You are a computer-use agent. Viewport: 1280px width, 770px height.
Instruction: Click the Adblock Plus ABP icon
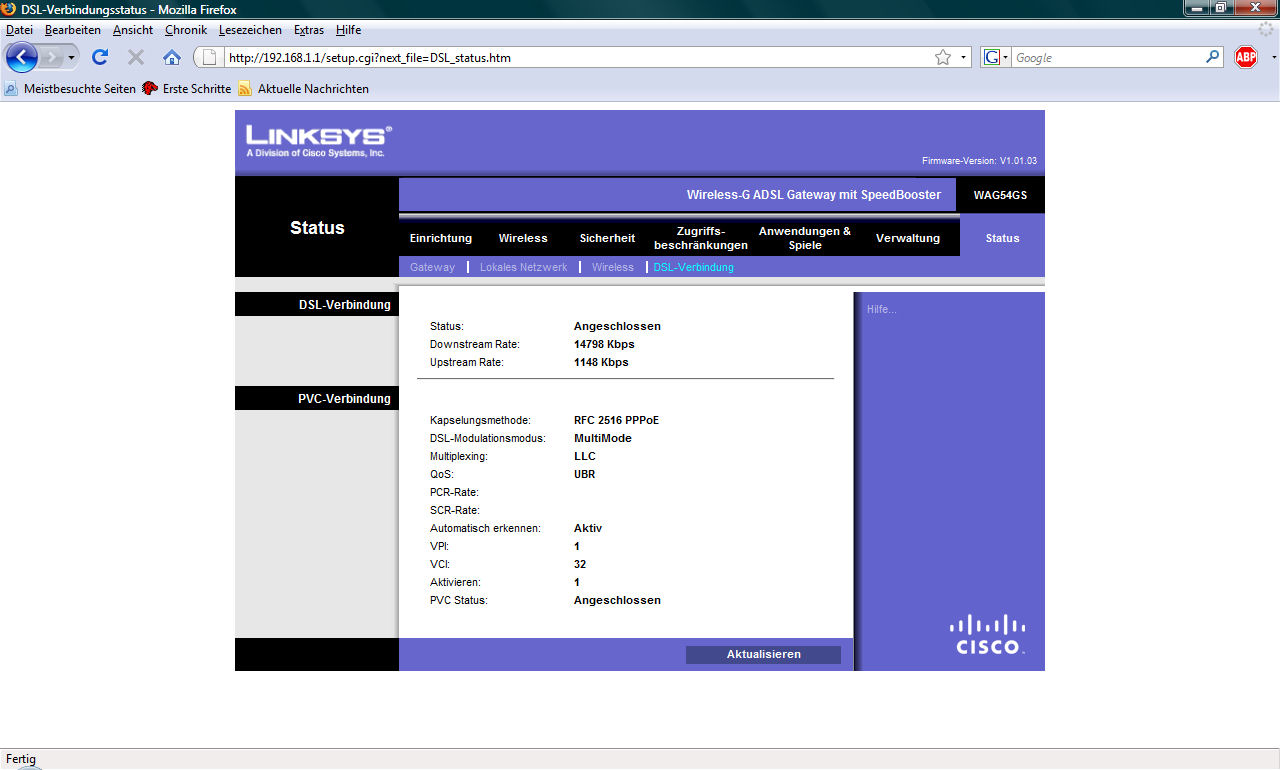(1245, 58)
